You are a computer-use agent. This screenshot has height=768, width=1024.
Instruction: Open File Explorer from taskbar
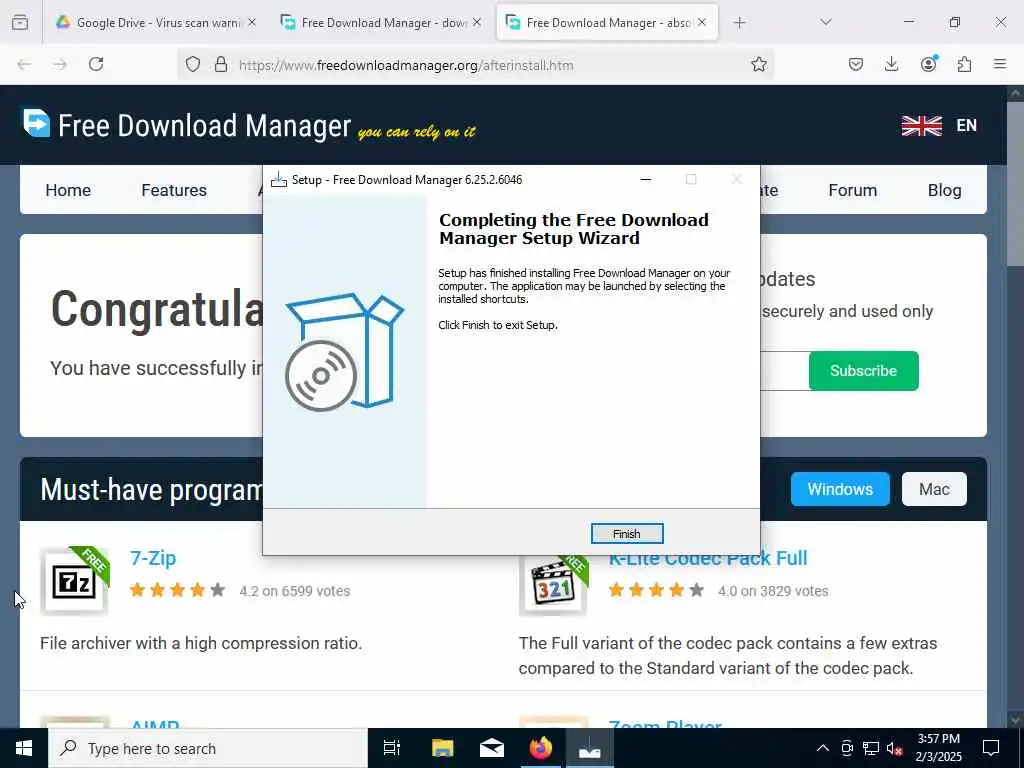(442, 748)
